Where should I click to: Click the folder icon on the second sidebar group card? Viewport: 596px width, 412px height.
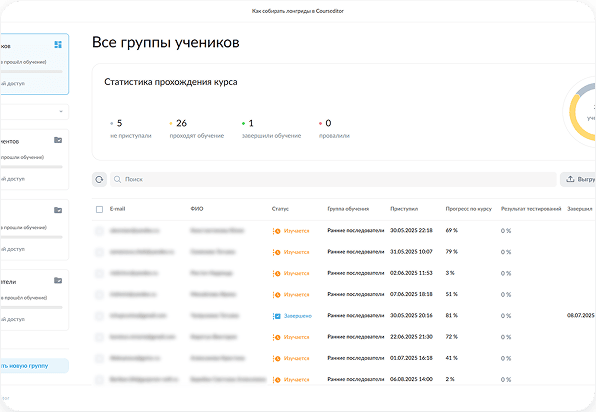[58, 140]
